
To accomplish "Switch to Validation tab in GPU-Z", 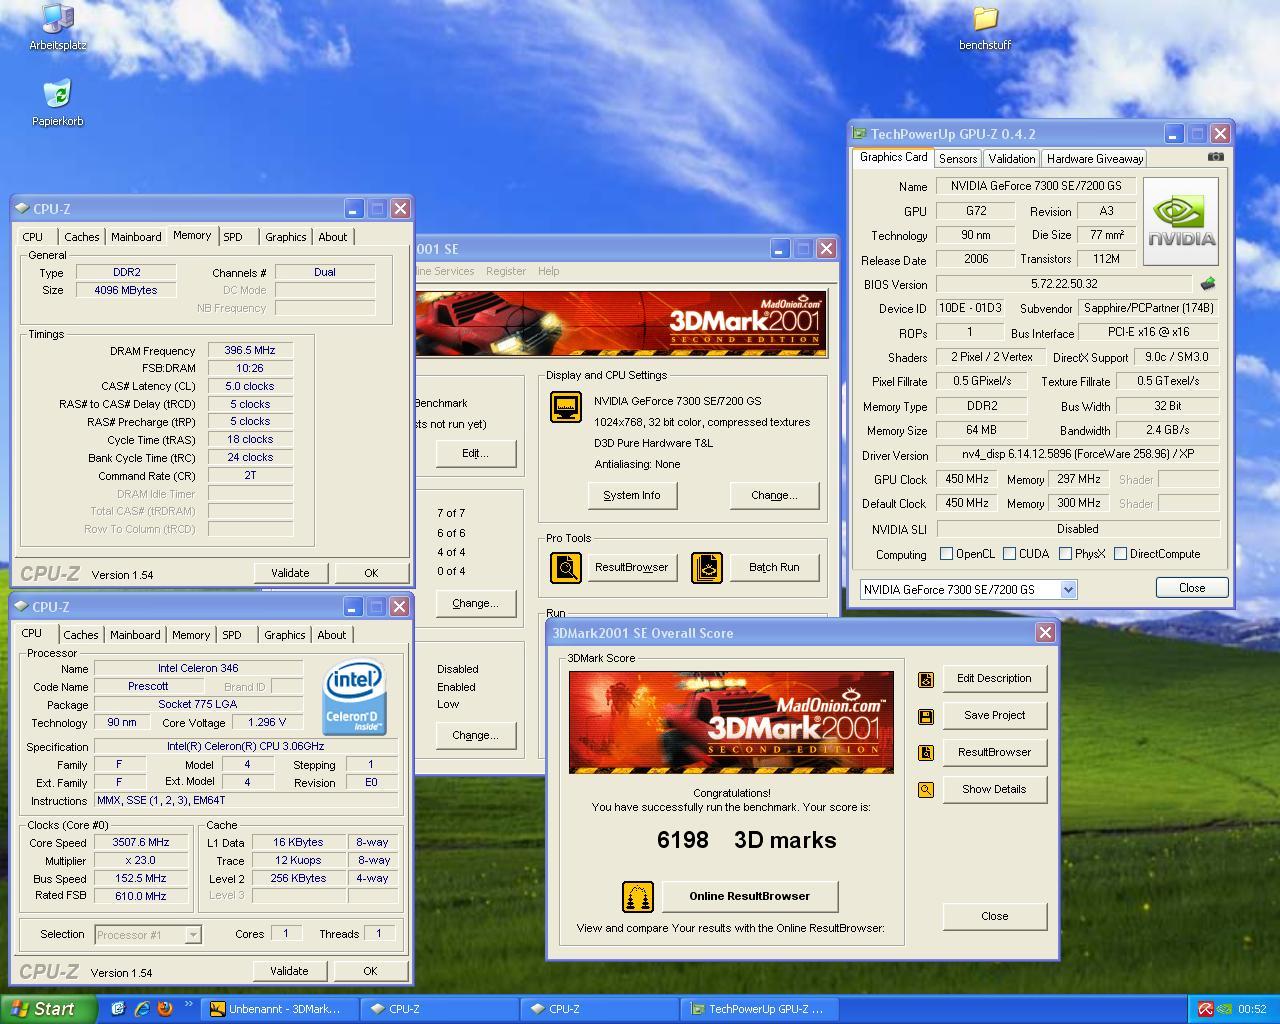I will (x=1011, y=158).
